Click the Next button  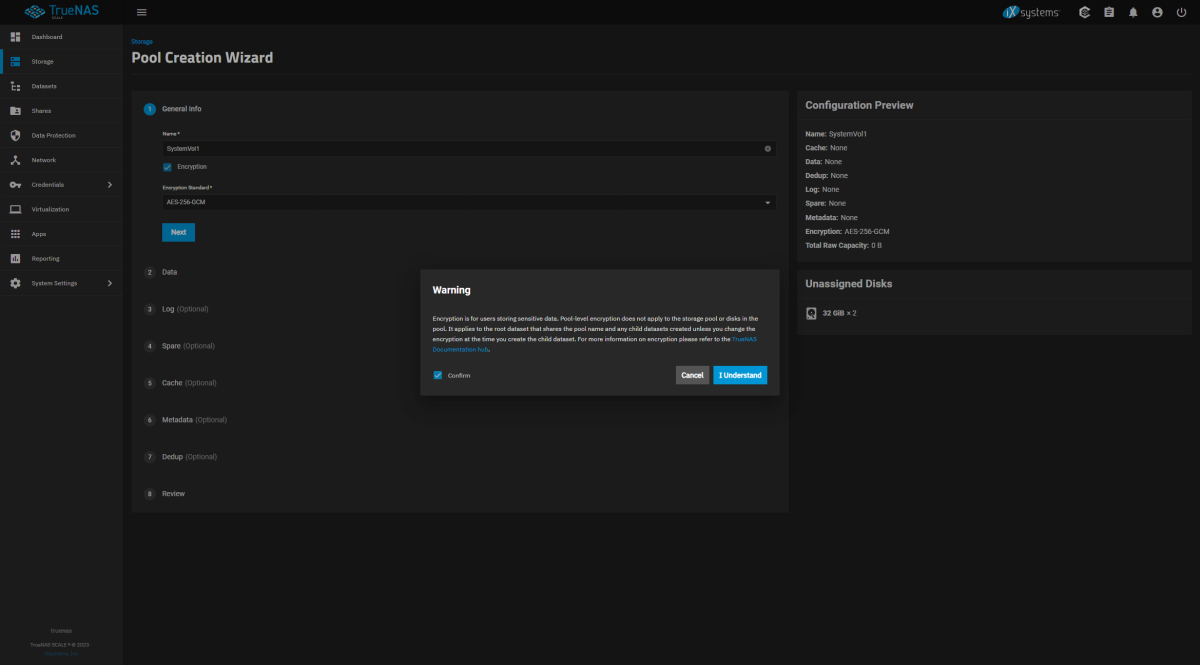tap(178, 232)
